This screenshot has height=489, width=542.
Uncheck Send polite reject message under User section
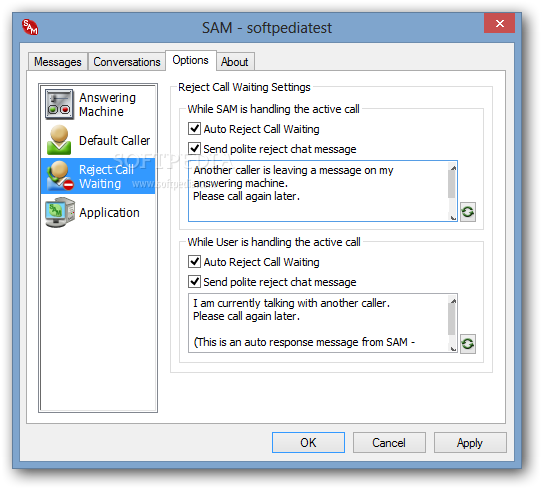(194, 282)
